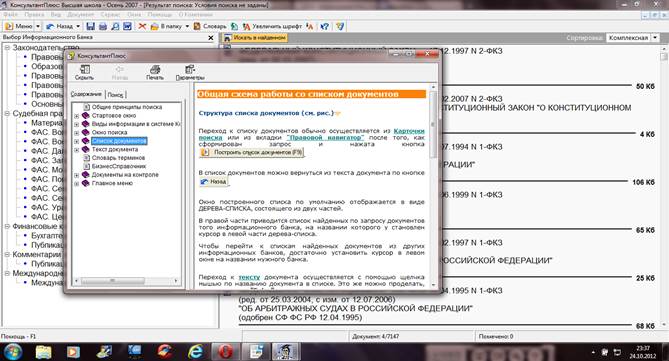Click status bar entry 'Помечено: 0'
The height and width of the screenshot is (361, 669).
pos(496,337)
